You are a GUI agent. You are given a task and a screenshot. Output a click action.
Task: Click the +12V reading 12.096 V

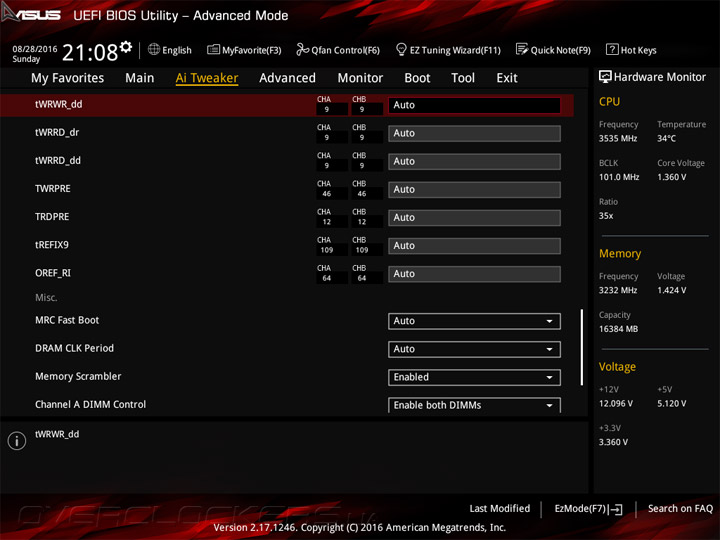click(x=616, y=403)
